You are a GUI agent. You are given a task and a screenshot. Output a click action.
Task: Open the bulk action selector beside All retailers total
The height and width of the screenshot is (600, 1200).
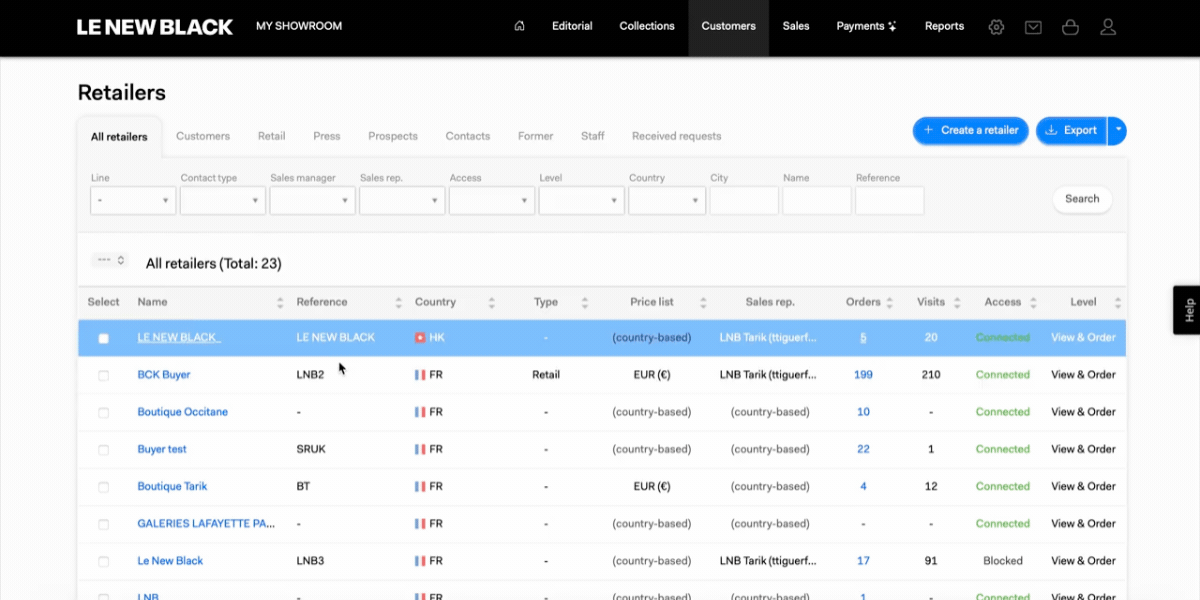[110, 260]
